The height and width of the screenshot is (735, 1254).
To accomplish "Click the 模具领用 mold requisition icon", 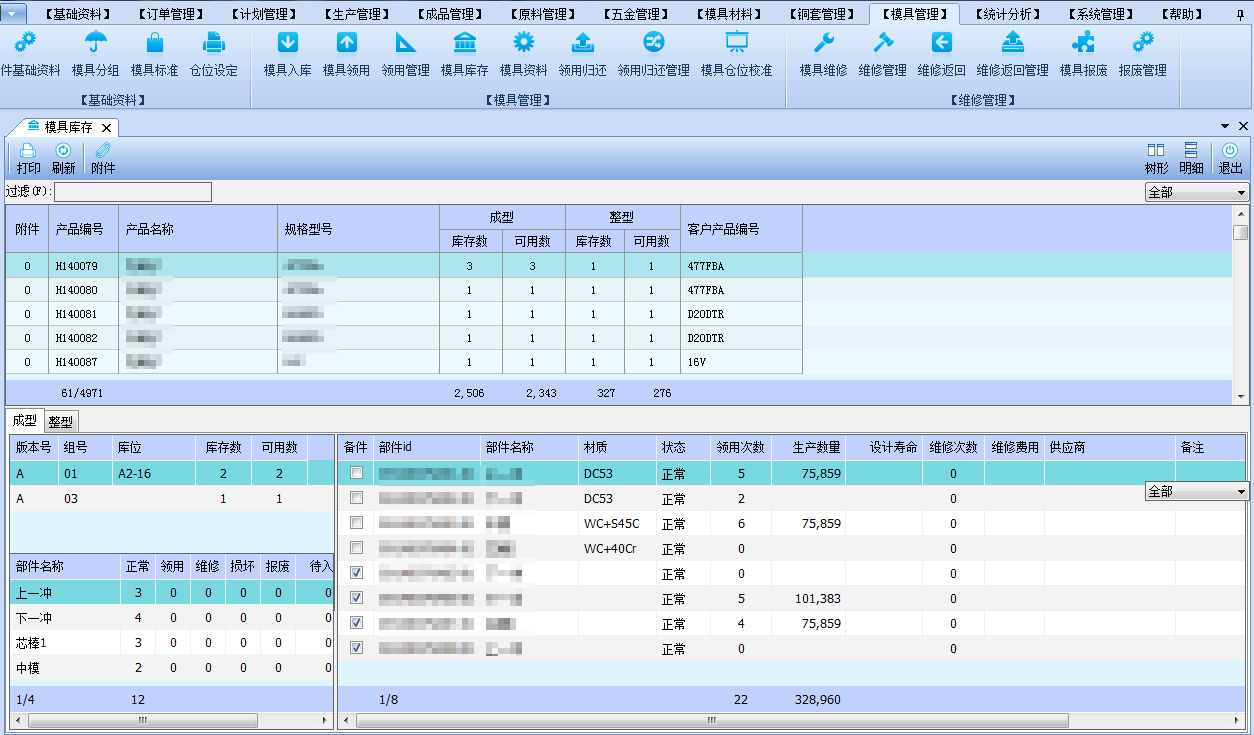I will (346, 43).
